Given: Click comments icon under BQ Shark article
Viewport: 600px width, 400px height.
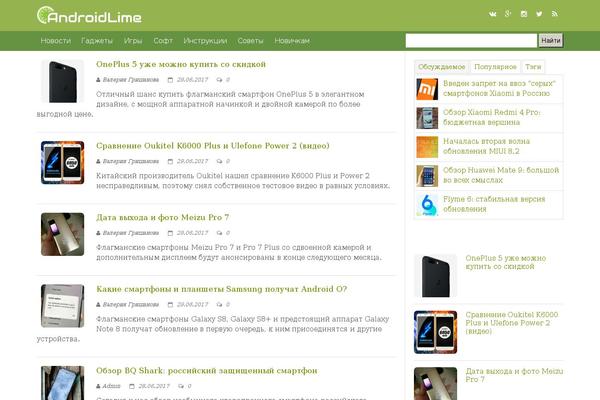Looking at the screenshot, I should (x=181, y=386).
